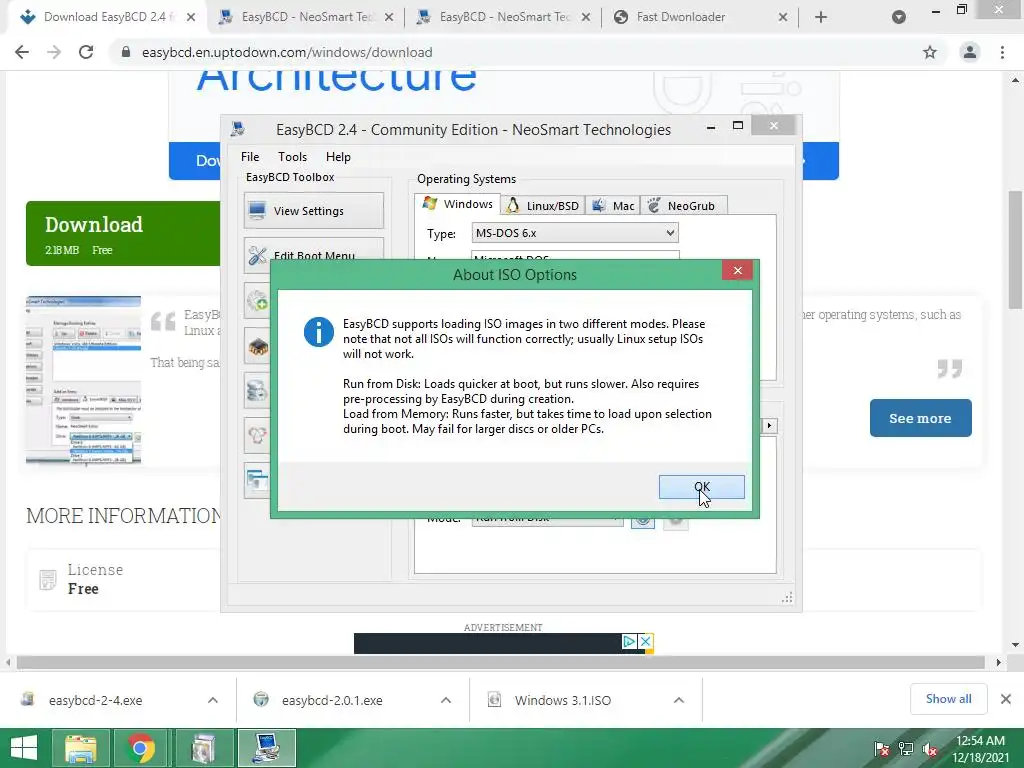Click the ISO mode info icon behind dialog
Image resolution: width=1024 pixels, height=768 pixels.
[643, 520]
